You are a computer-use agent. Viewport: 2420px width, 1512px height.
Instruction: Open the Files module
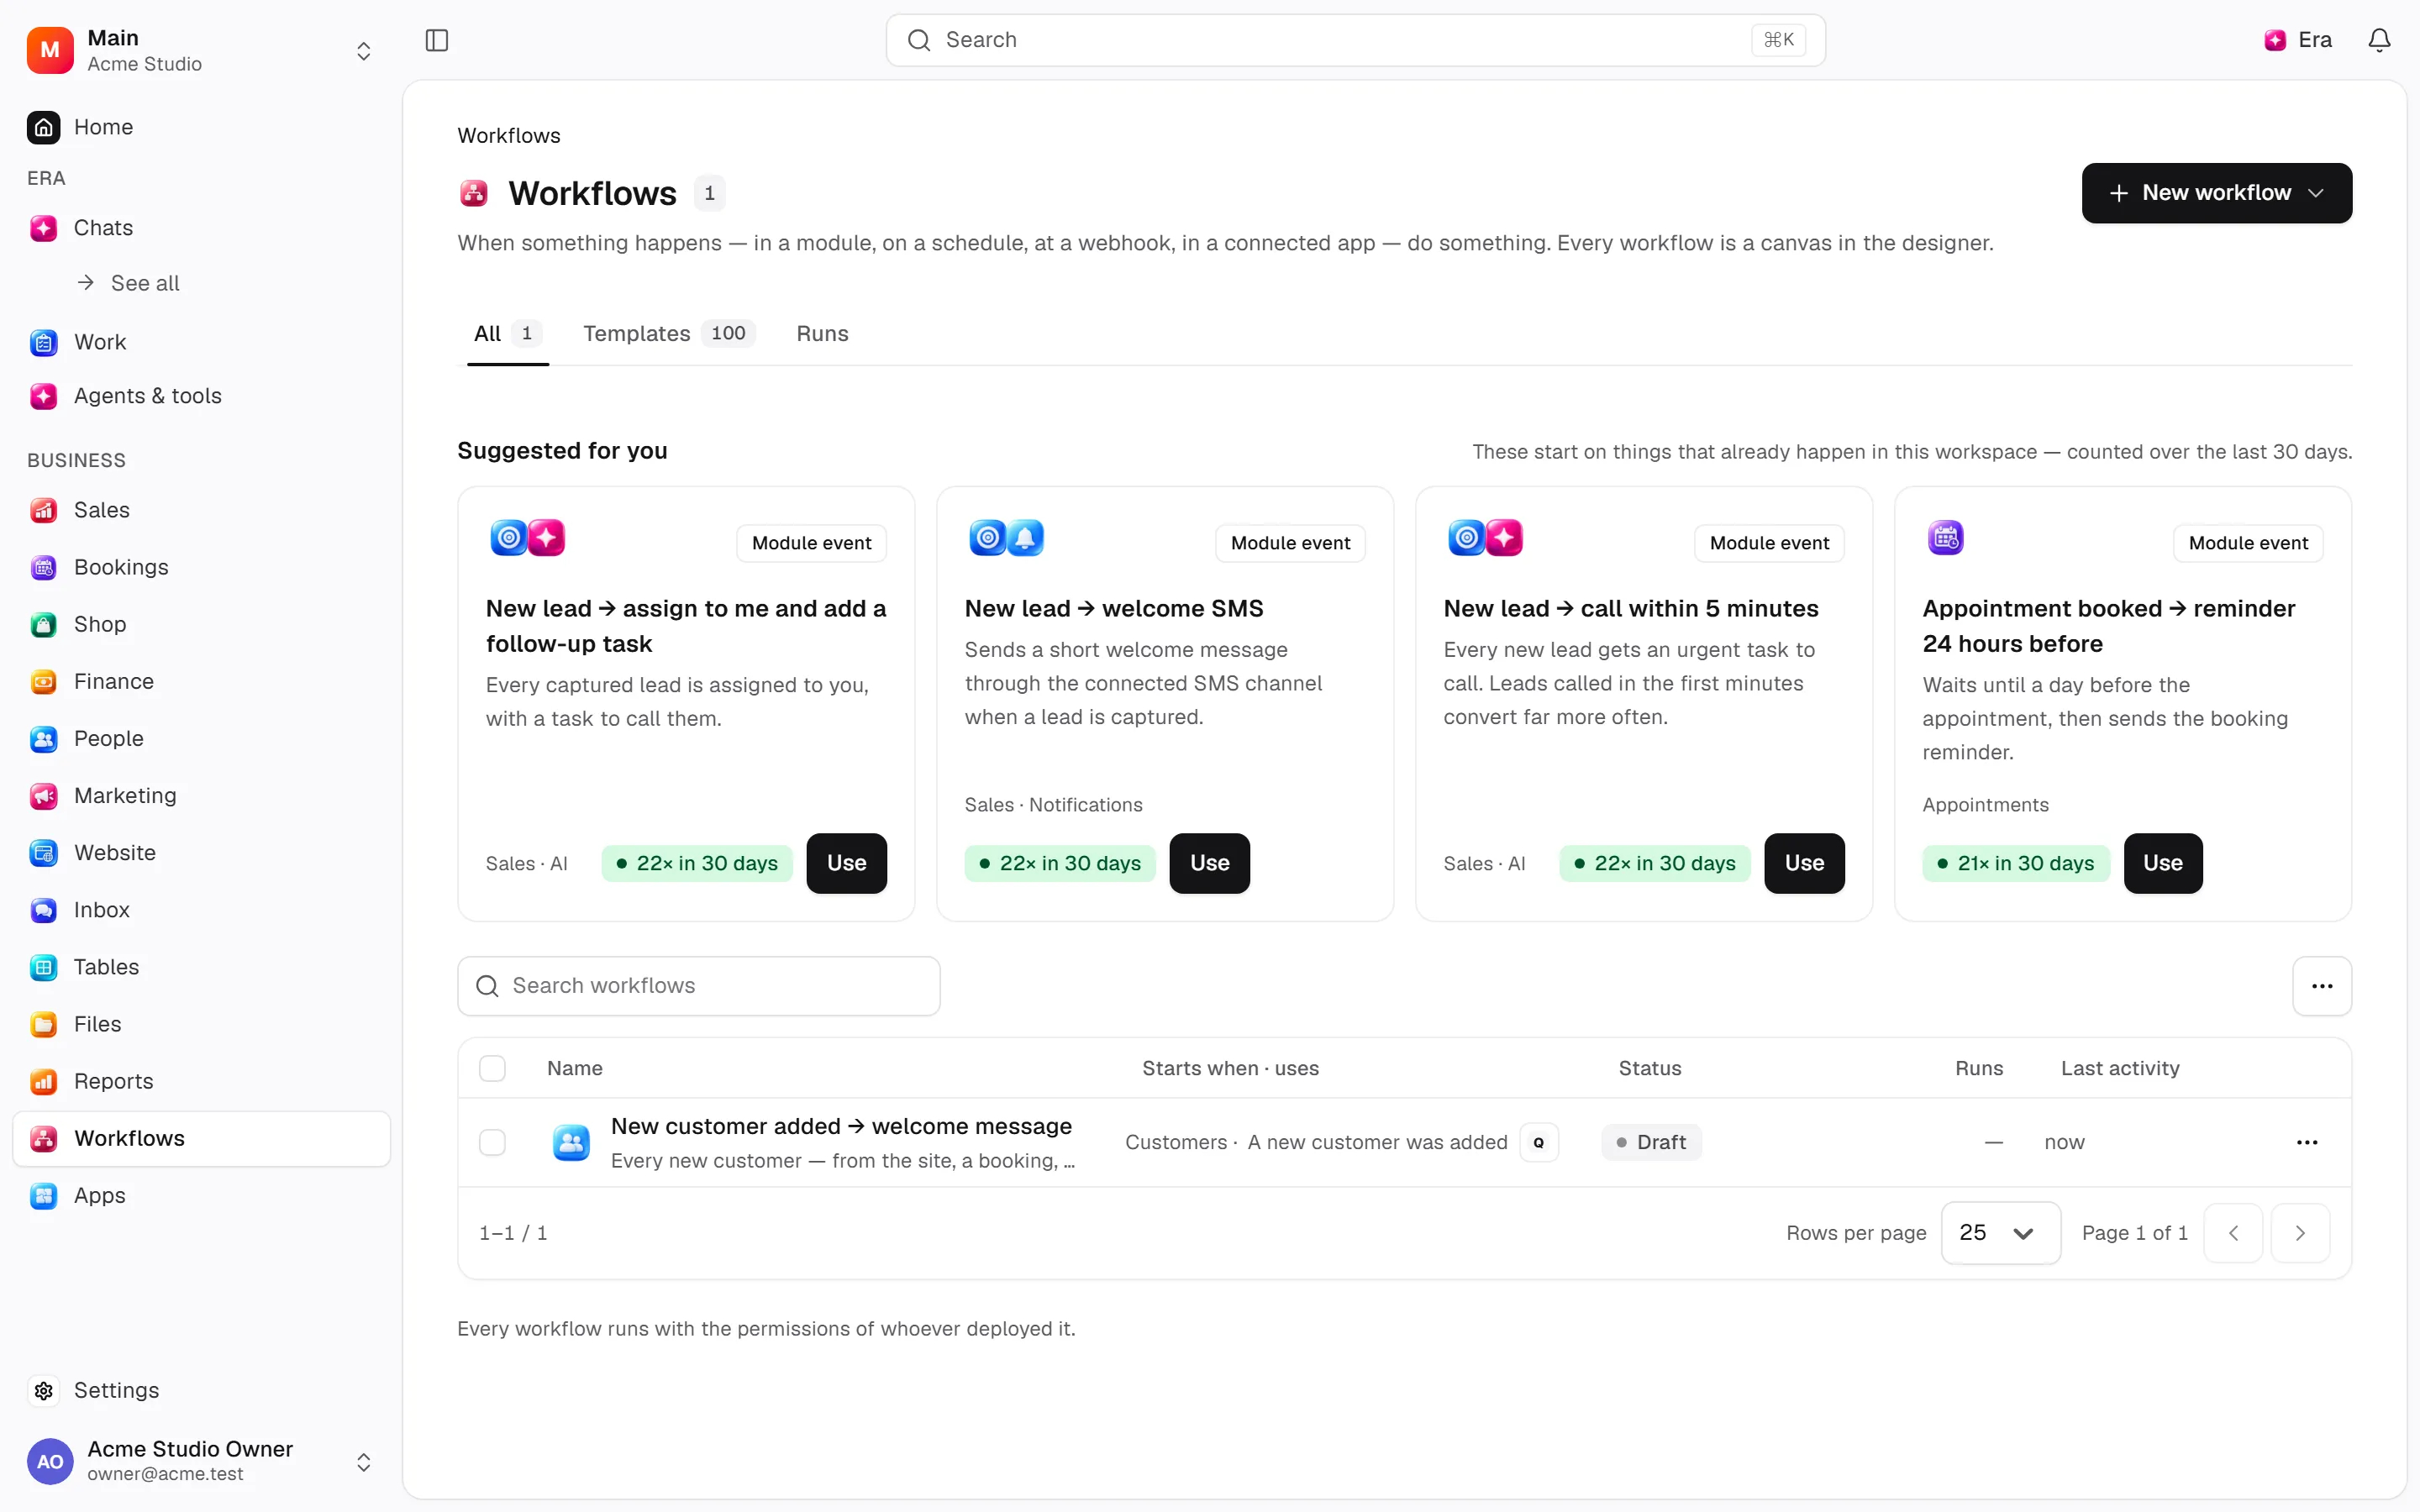coord(200,1024)
